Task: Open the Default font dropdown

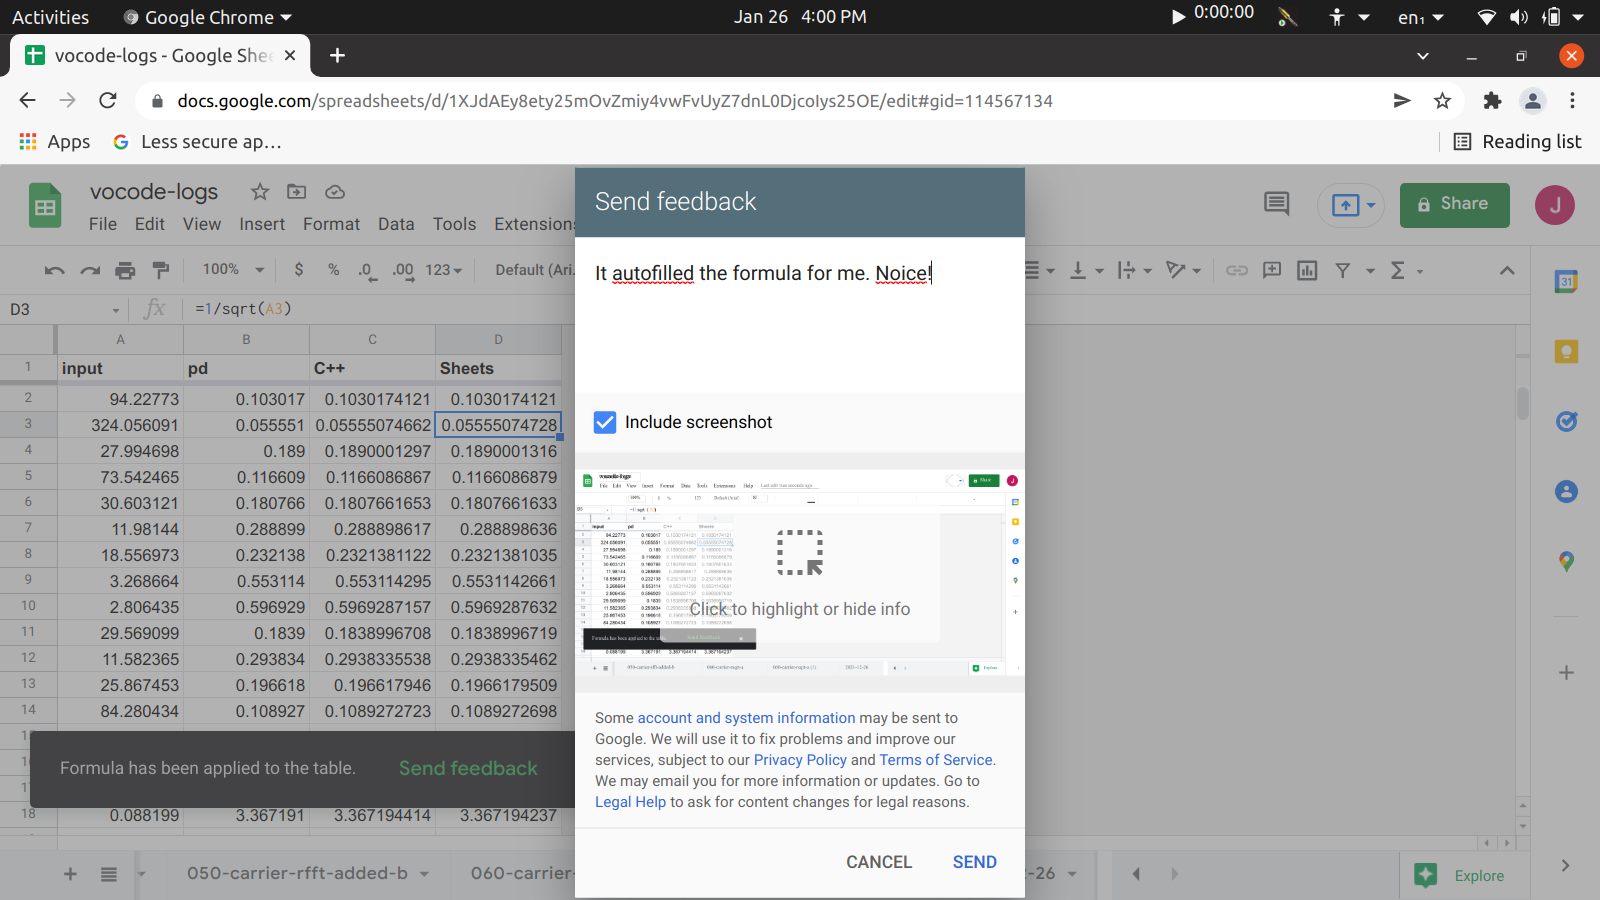Action: [x=535, y=270]
